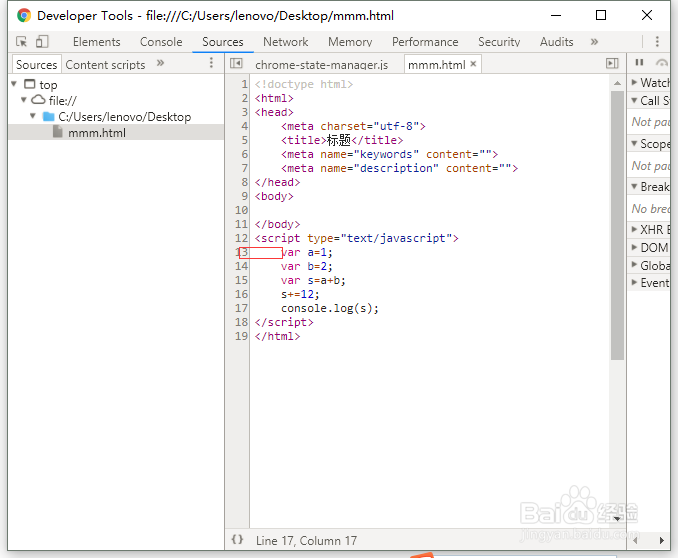Viewport: 678px width, 558px height.
Task: Step over next function call icon
Action: (662, 63)
